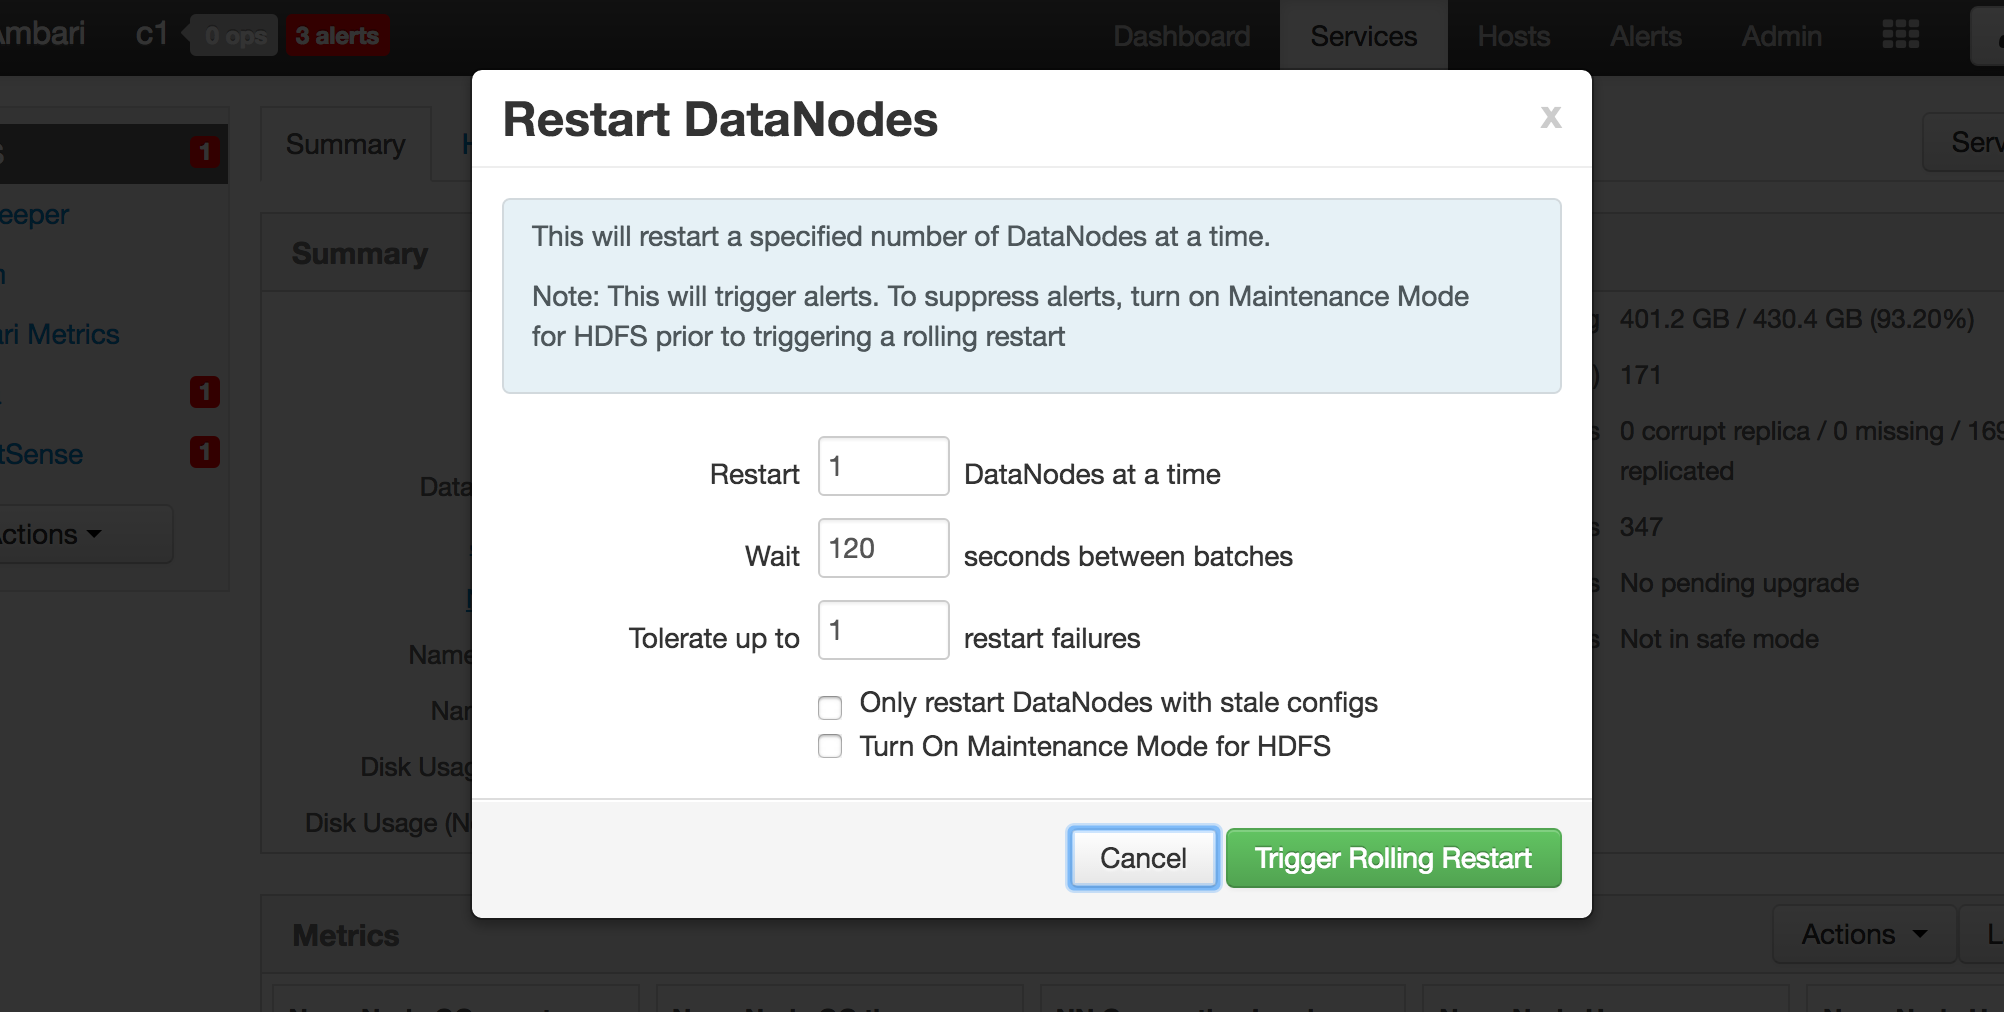Open the Metrics Actions dropdown
Screen dimensions: 2004x1012
1863,934
